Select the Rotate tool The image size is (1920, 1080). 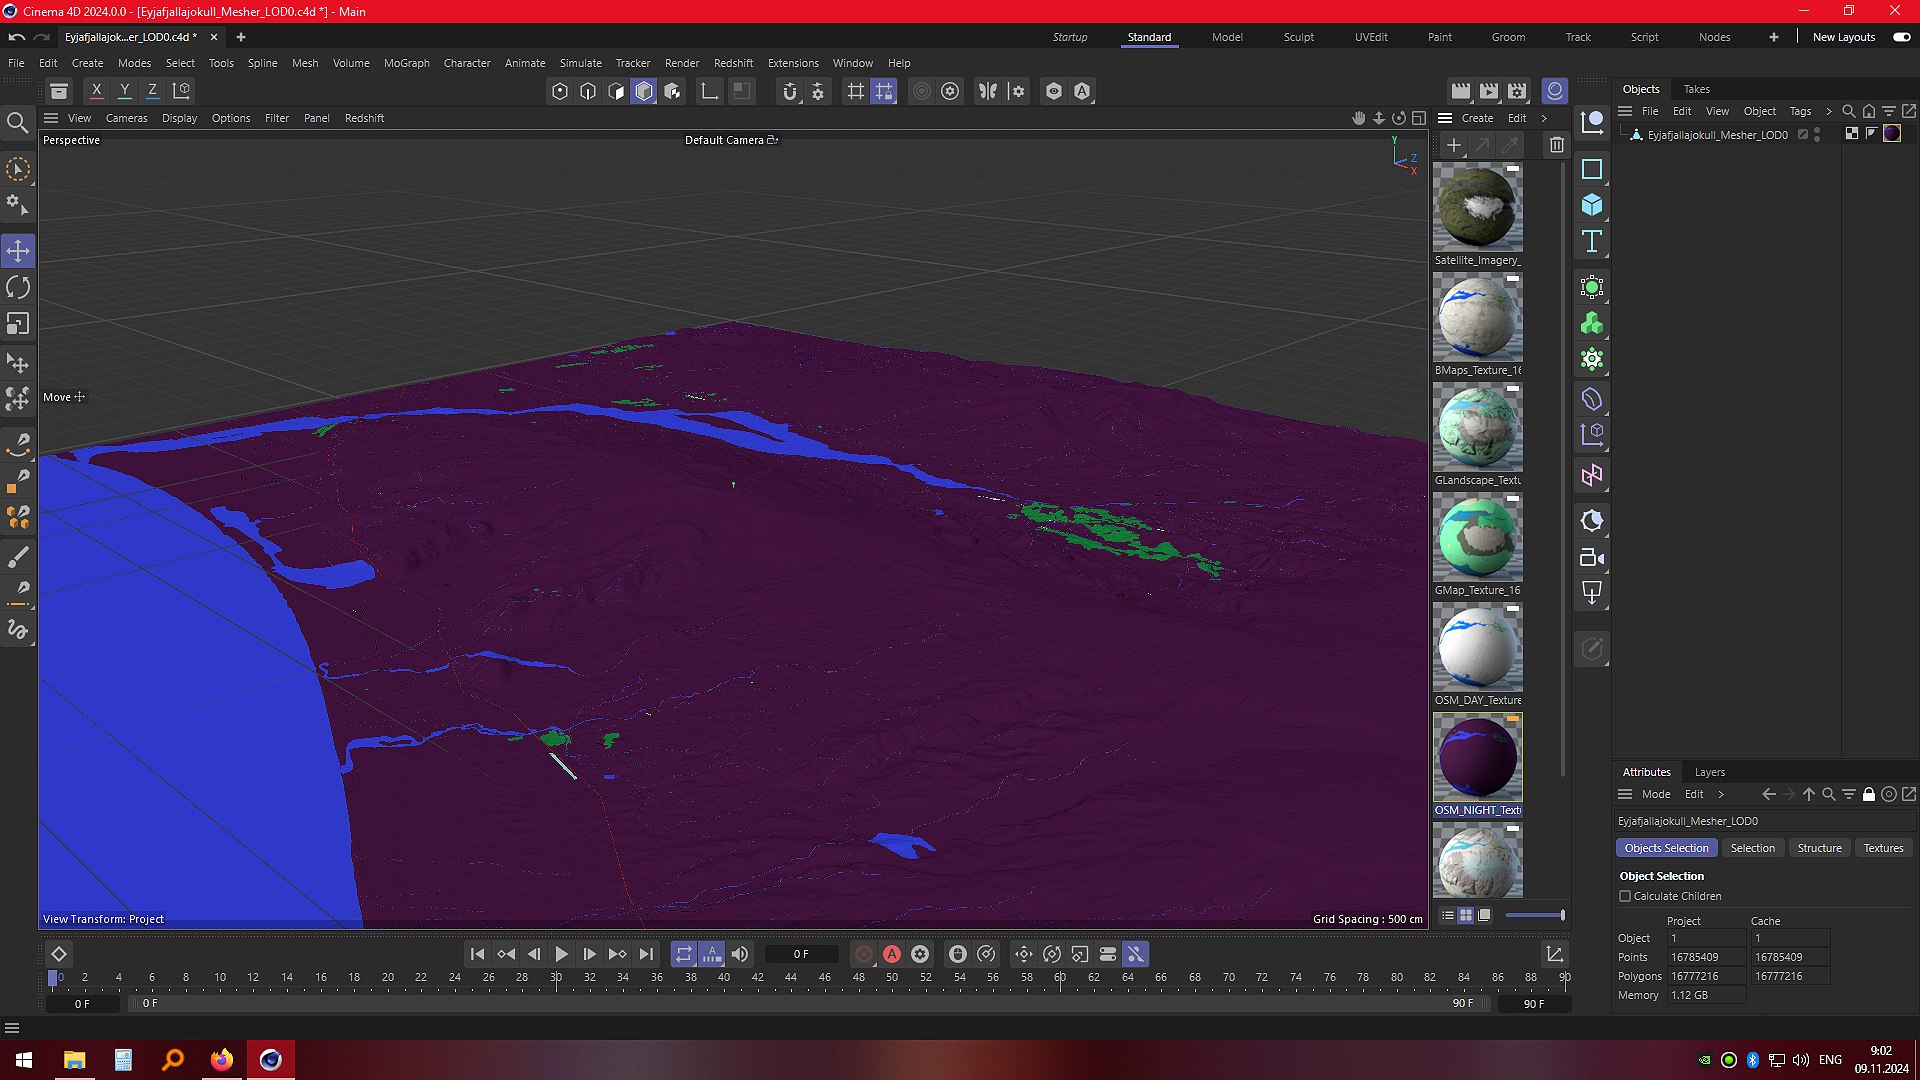click(18, 288)
